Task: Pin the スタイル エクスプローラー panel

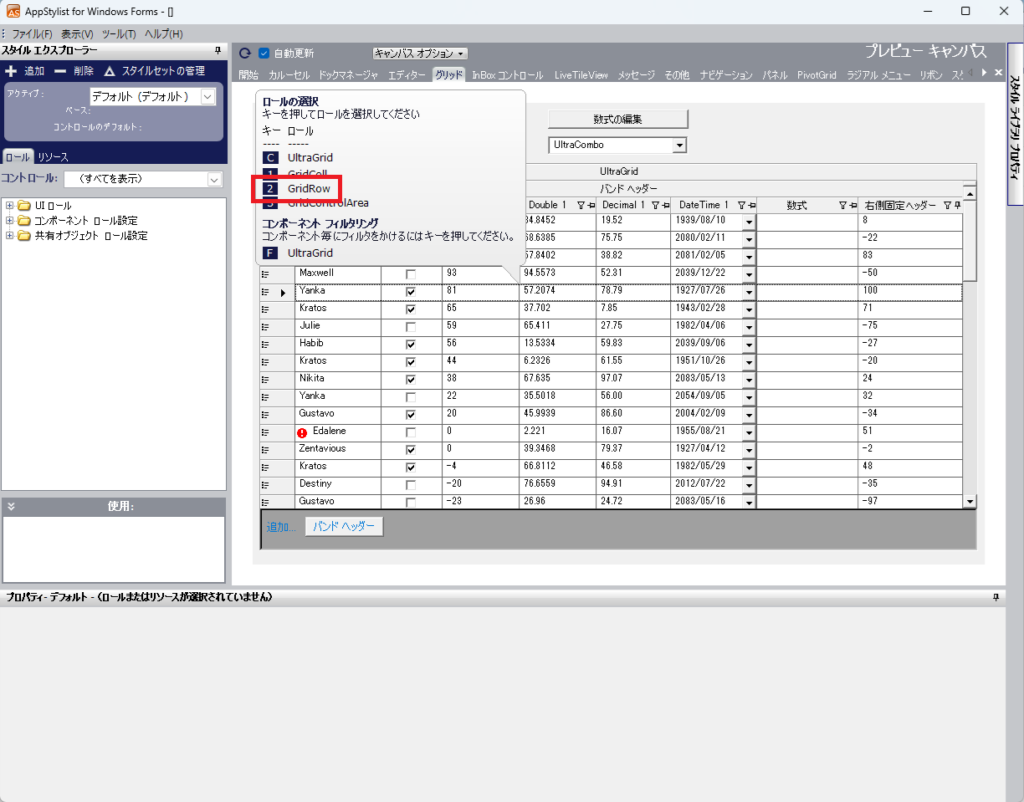Action: click(217, 50)
